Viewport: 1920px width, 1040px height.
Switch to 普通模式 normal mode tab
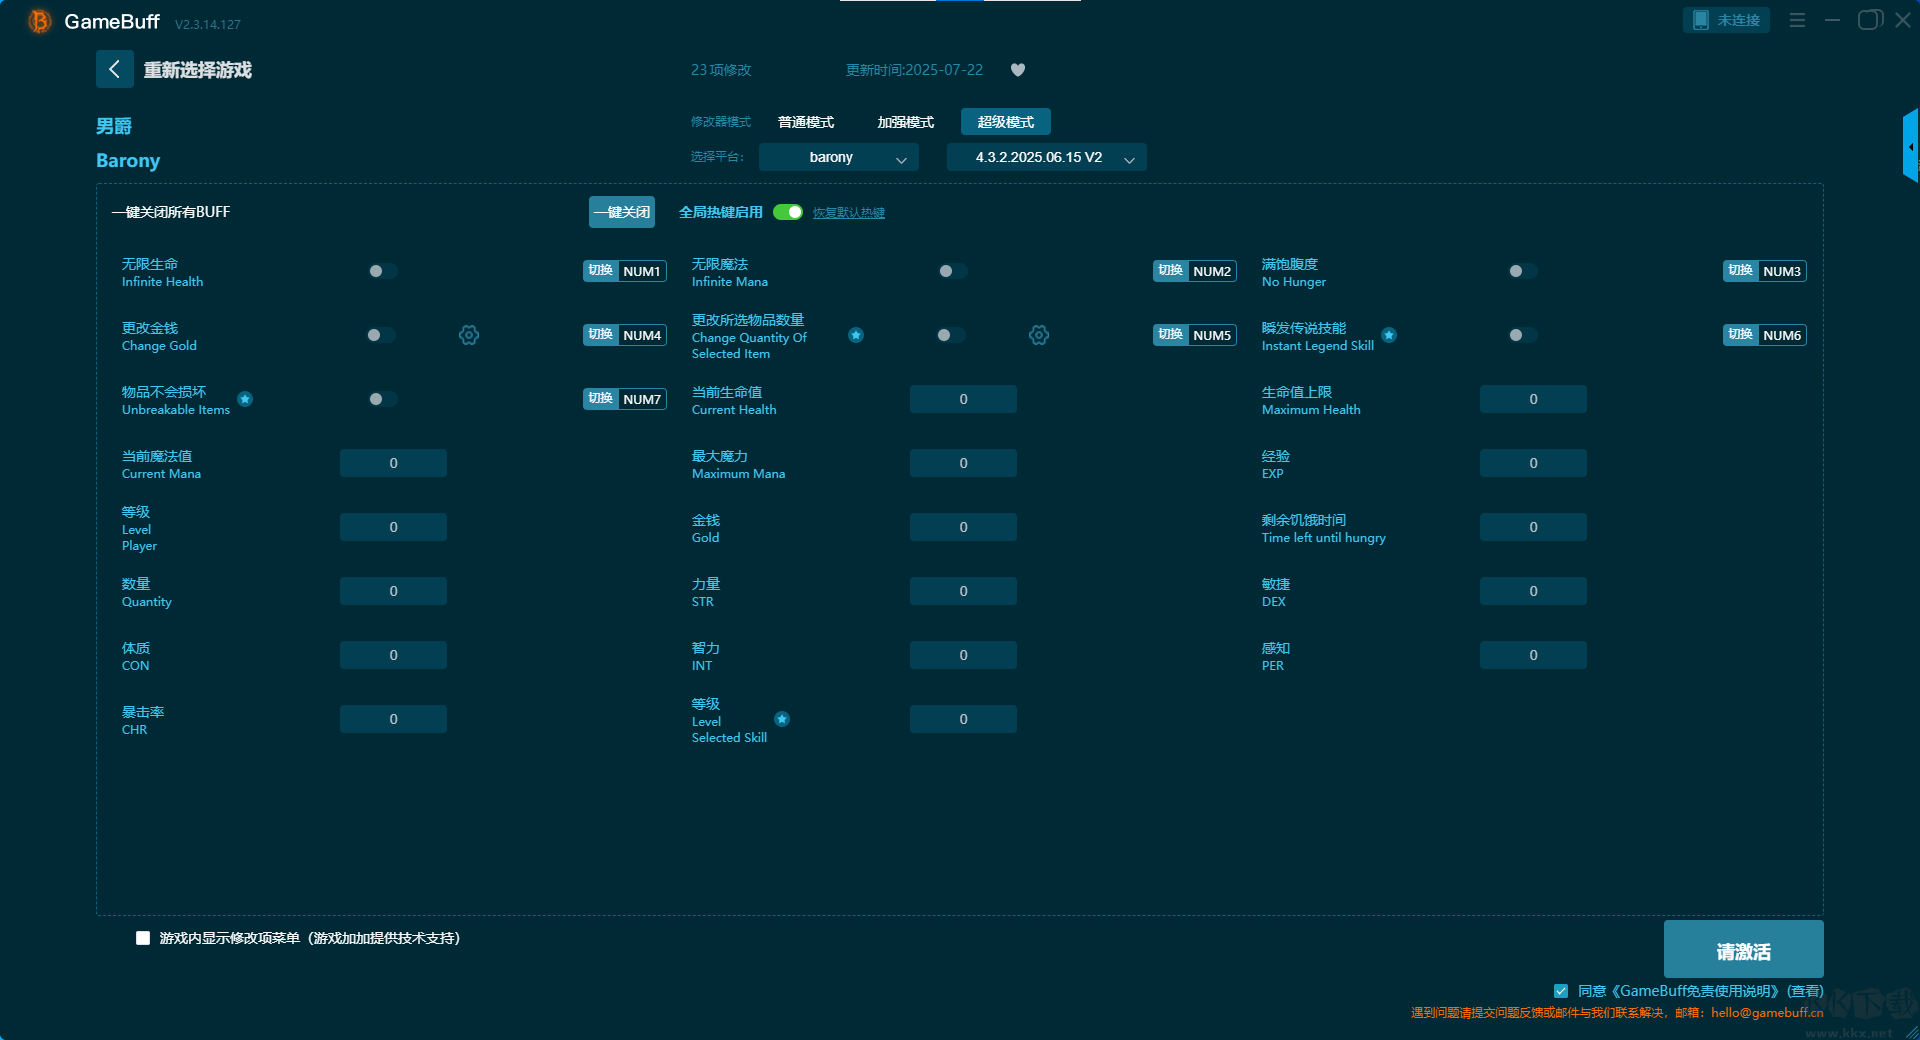click(806, 122)
